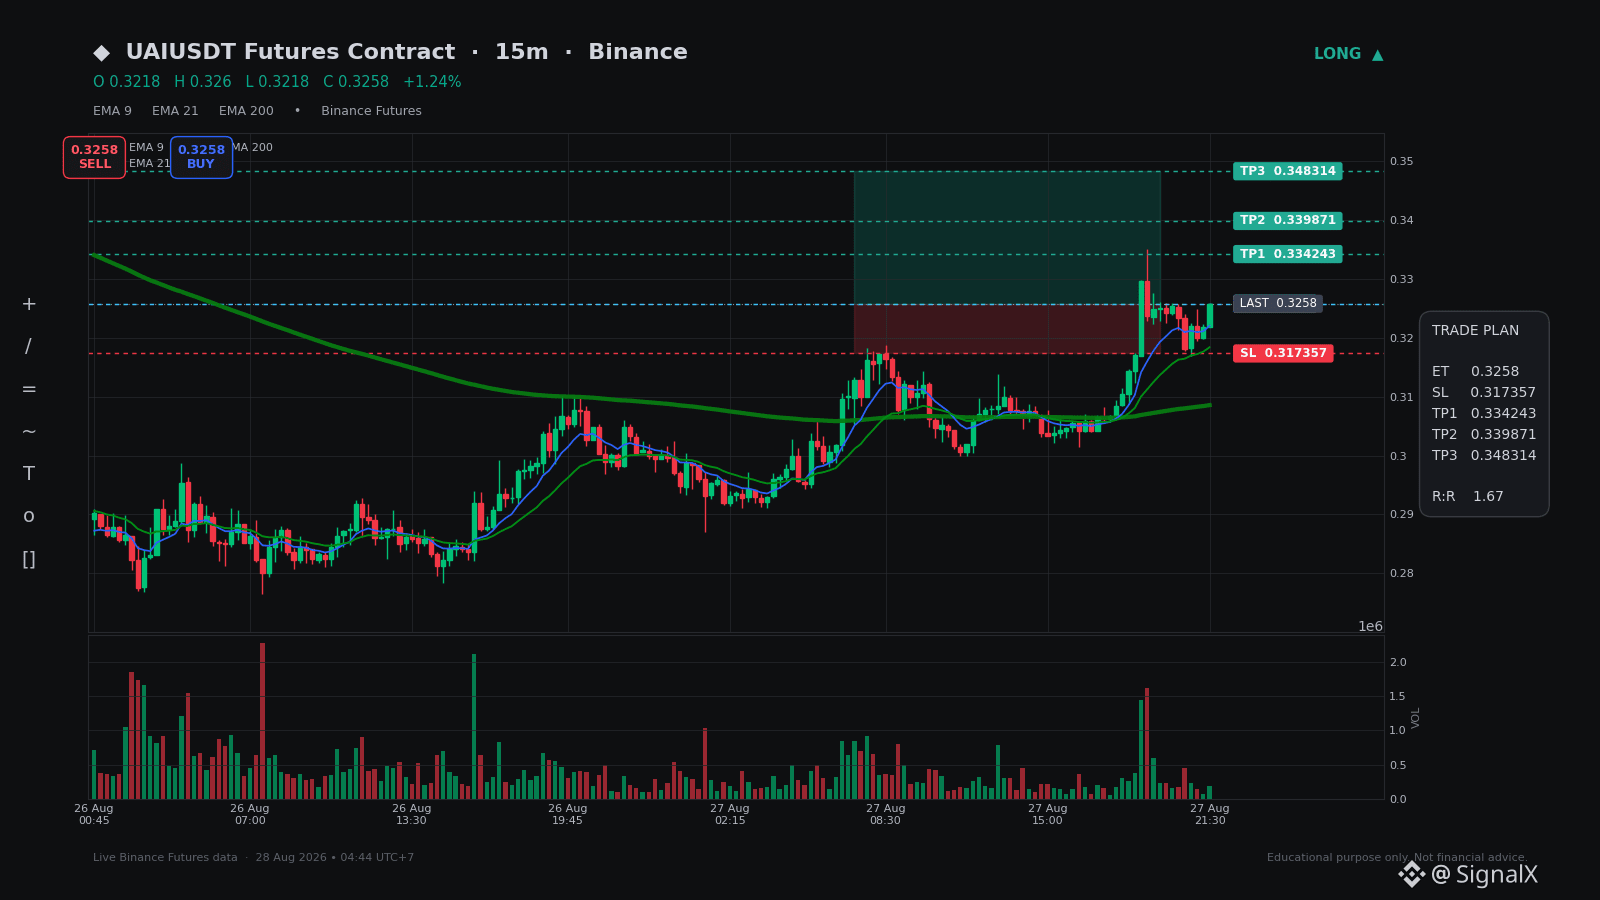Select EMA 9 in the header row
This screenshot has width=1600, height=900.
coord(112,111)
